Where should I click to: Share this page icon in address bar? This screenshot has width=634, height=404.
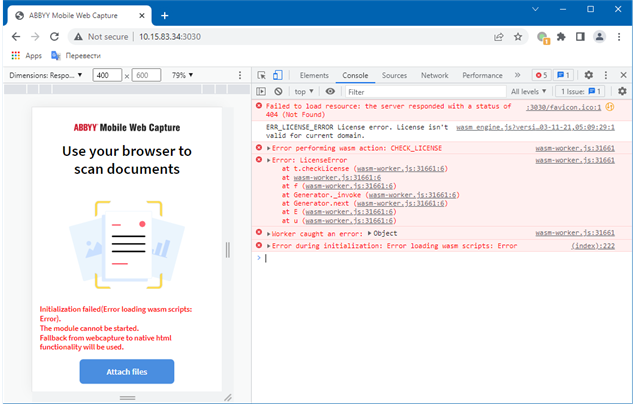tap(499, 37)
